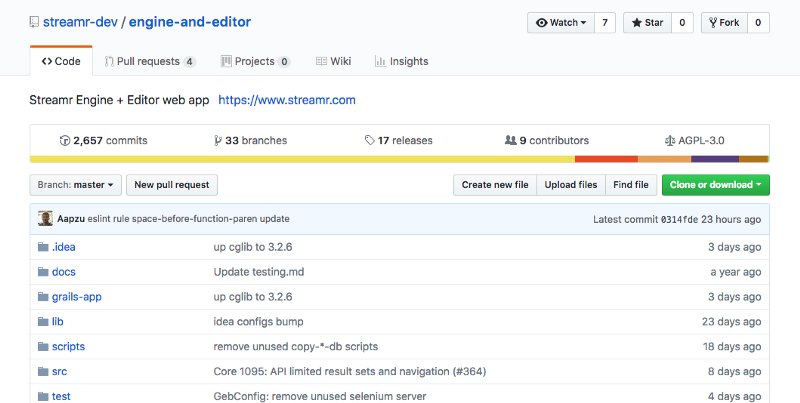Open the Branch: master dropdown

(76, 185)
